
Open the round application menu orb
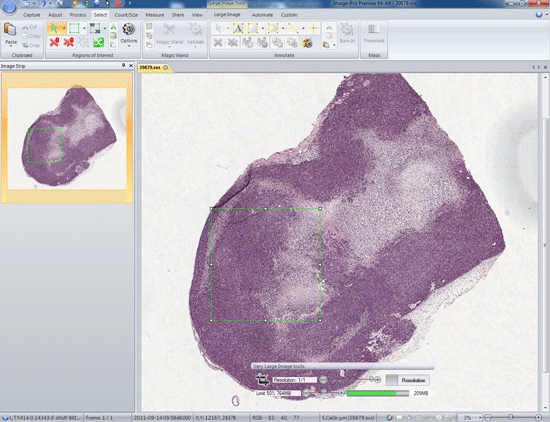pos(9,7)
